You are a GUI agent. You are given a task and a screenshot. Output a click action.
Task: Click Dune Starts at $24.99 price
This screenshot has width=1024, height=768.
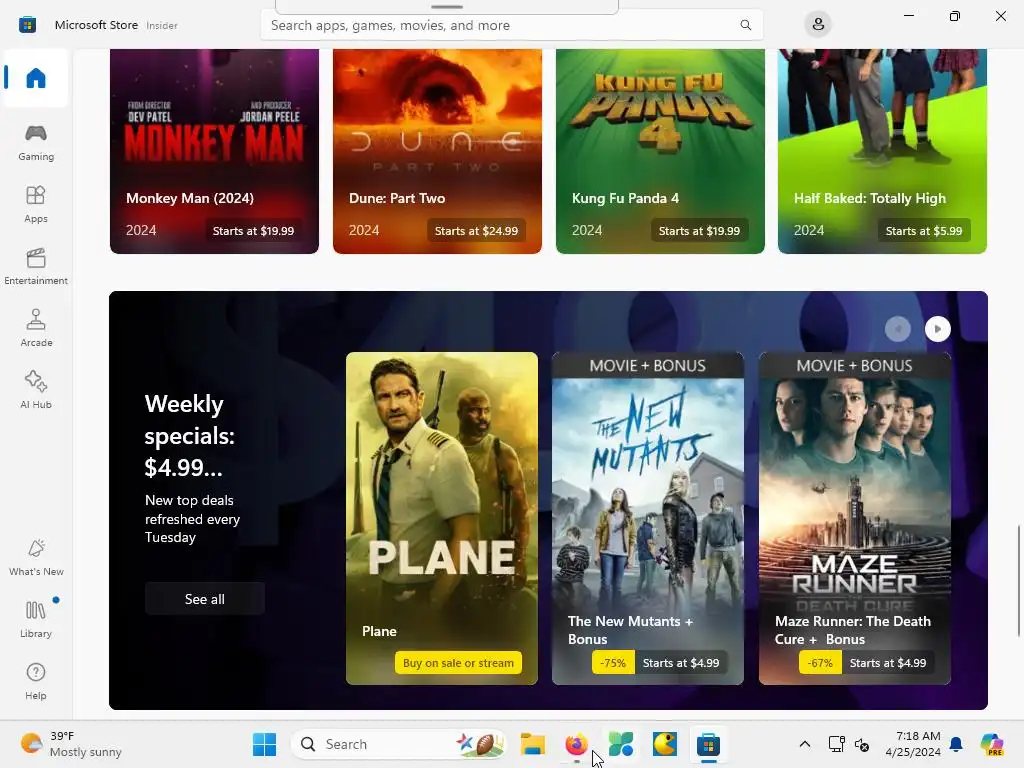point(476,231)
